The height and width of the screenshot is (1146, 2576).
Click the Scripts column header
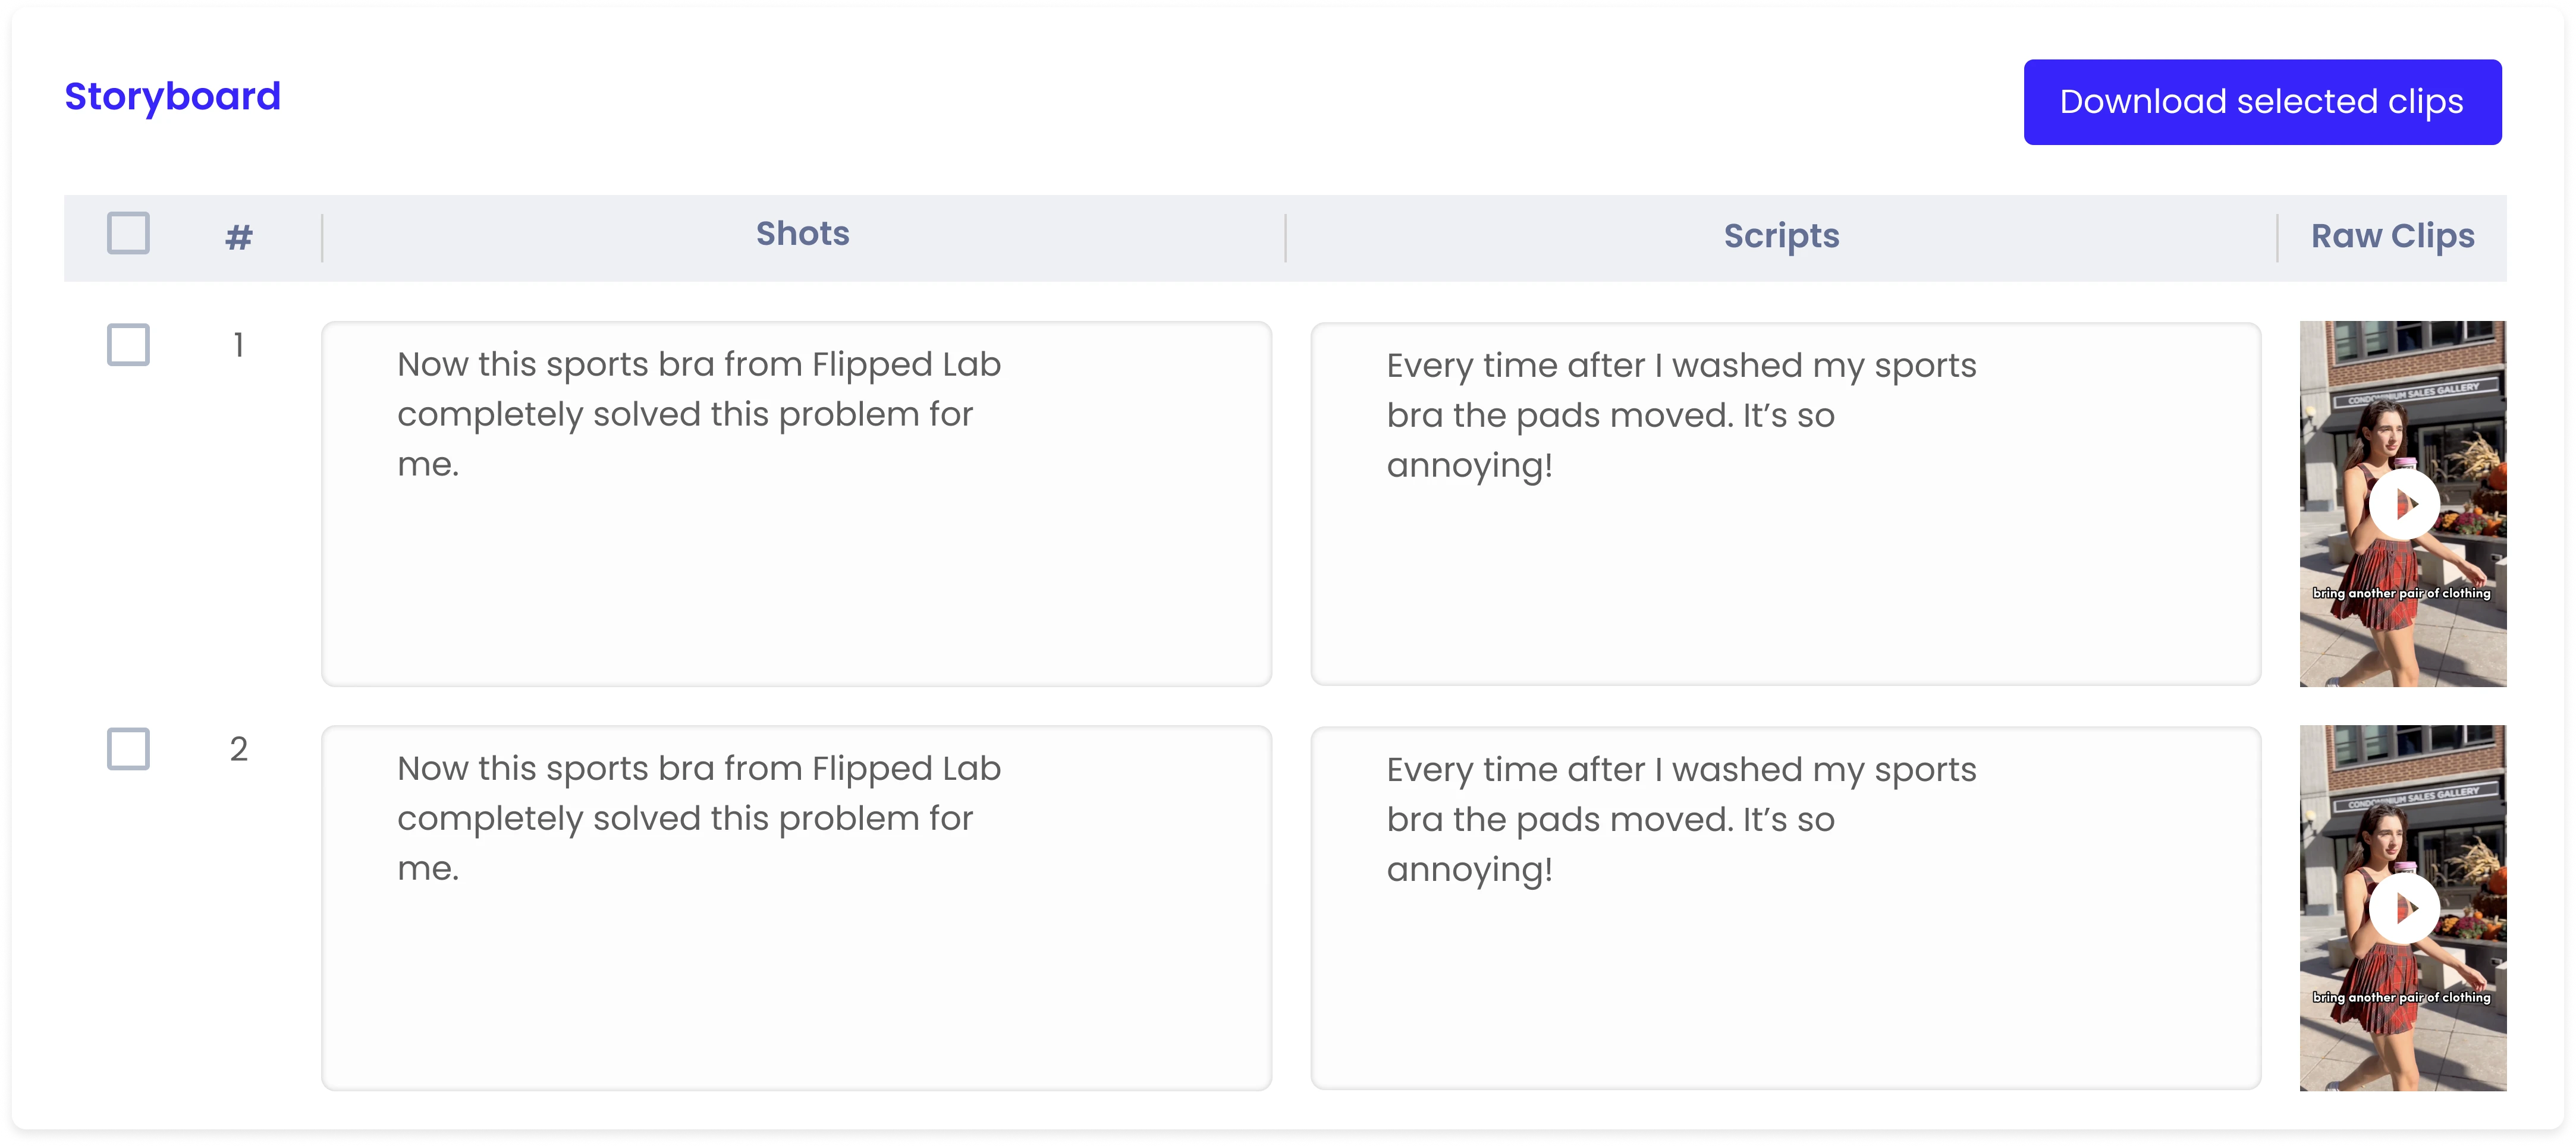click(x=1781, y=236)
